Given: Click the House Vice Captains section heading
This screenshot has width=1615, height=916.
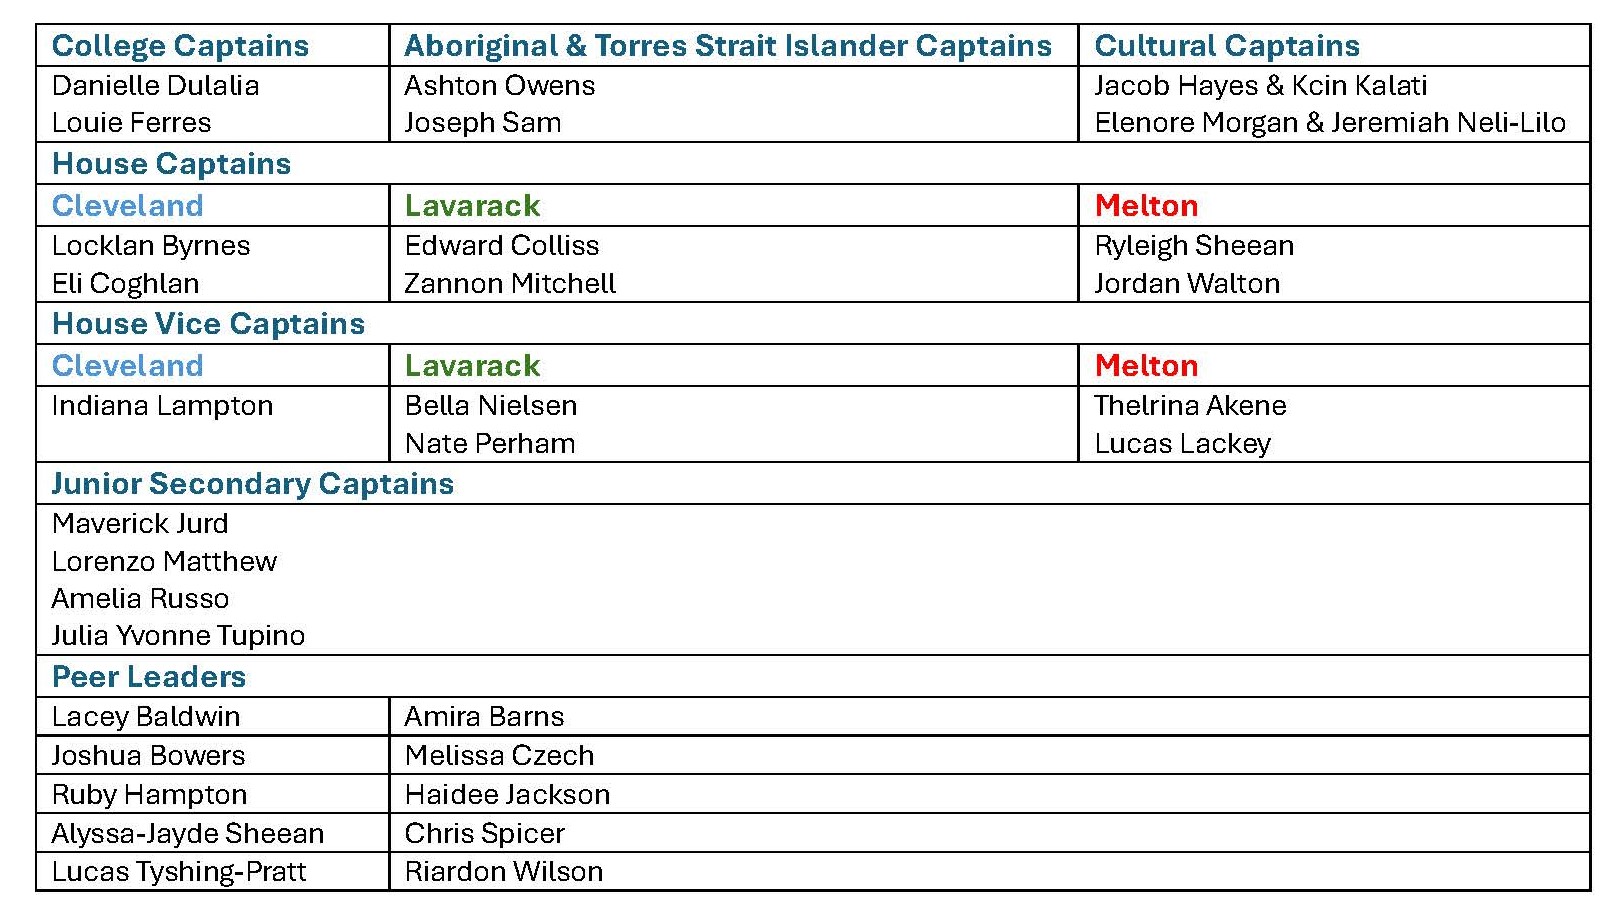Looking at the screenshot, I should tap(208, 324).
